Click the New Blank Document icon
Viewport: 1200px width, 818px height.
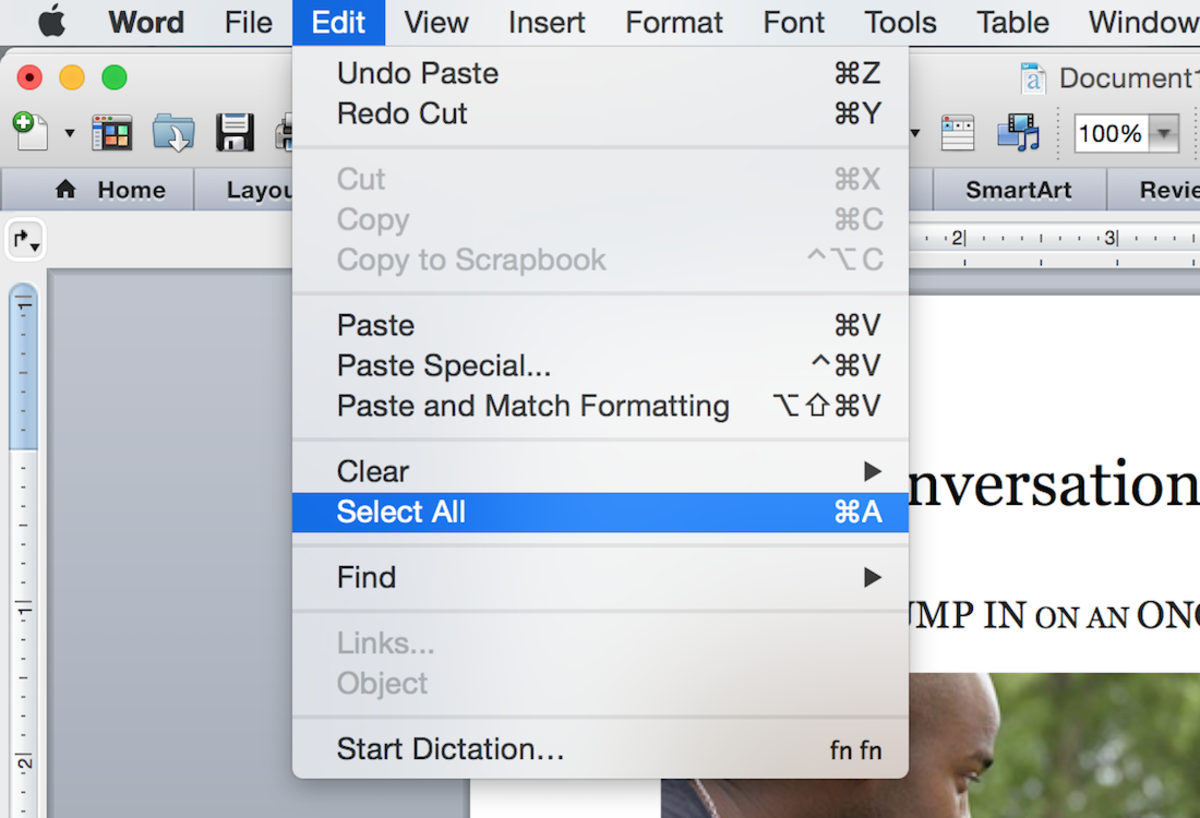tap(30, 131)
